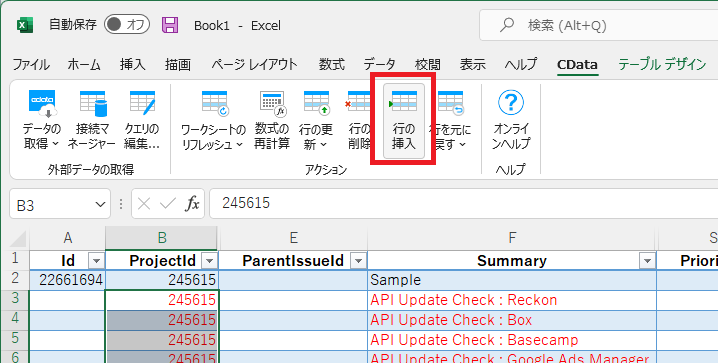
Task: Click the save floppy disk icon
Action: (170, 25)
